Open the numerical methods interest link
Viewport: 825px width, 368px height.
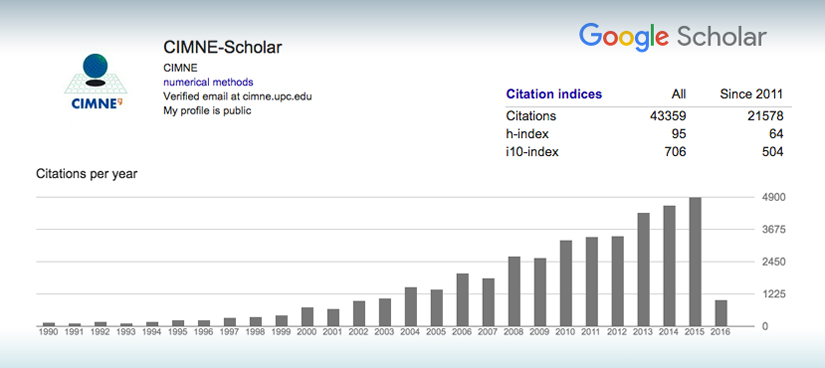(208, 82)
